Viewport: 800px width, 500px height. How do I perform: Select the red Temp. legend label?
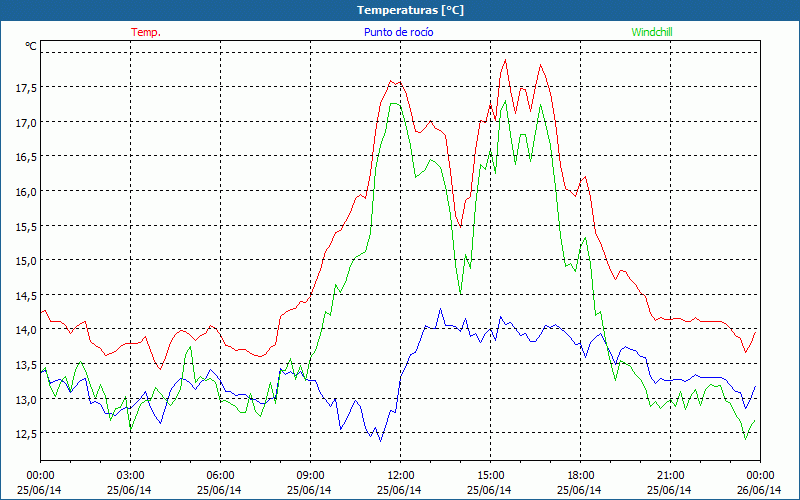click(146, 32)
